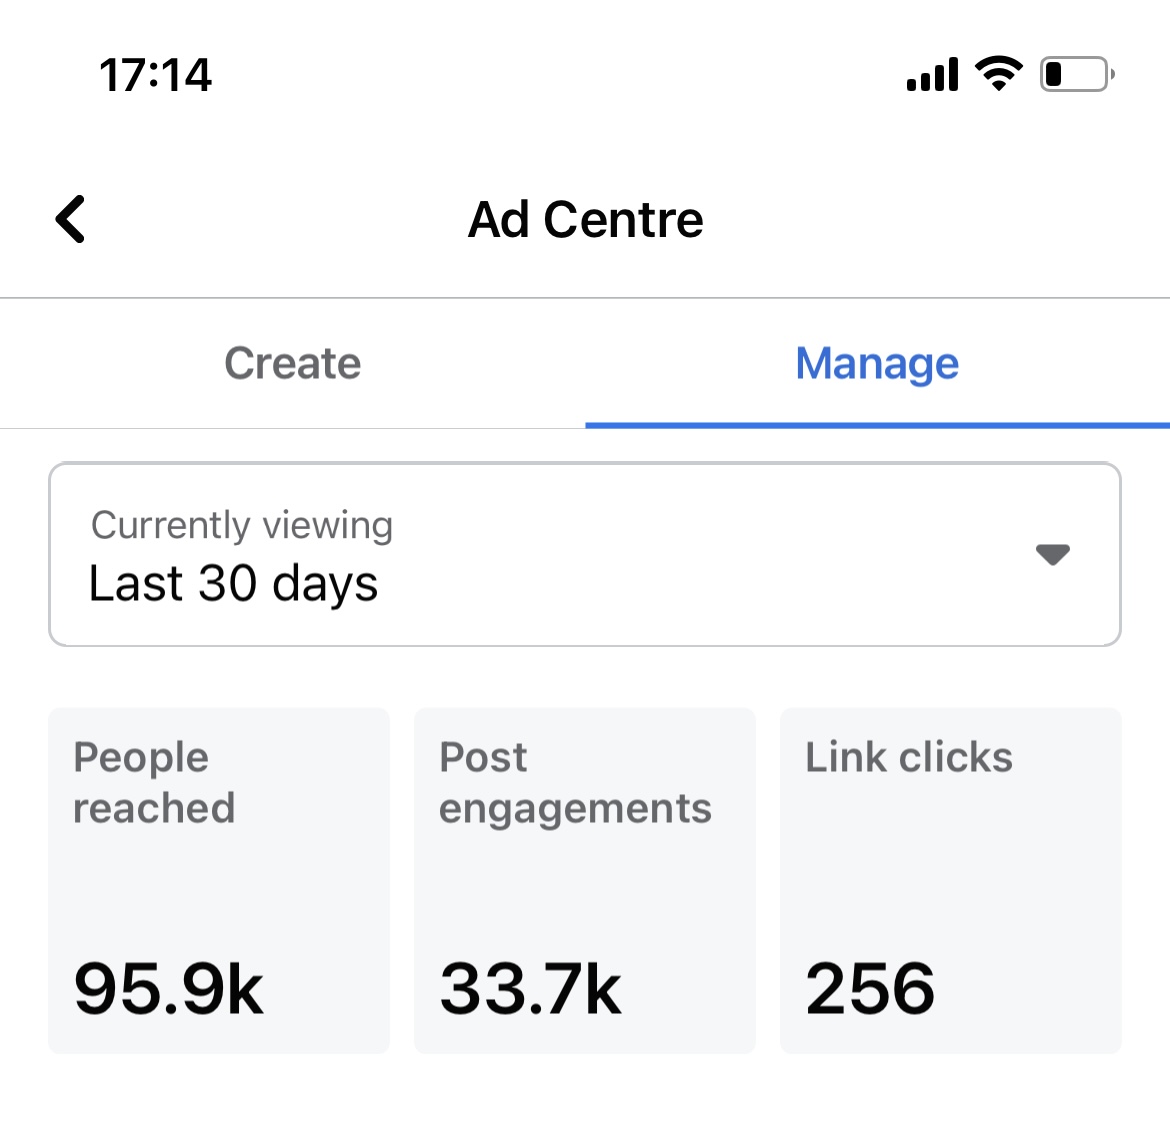Tap the cellular signal bars icon
Viewport: 1170px width, 1121px height.
[932, 74]
